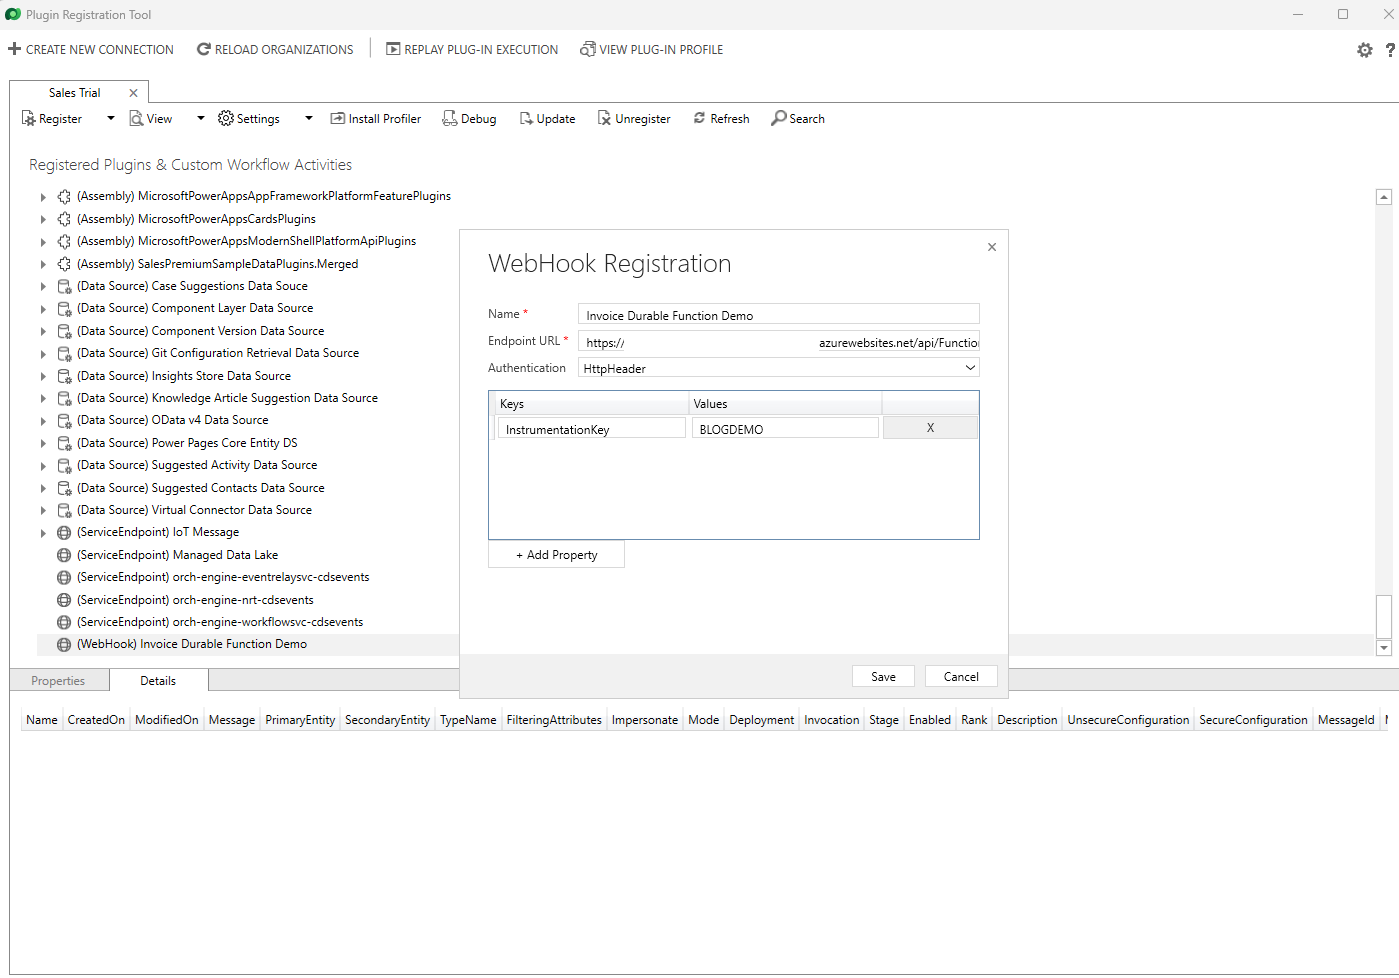Click Create New Connection
Viewport: 1399px width, 978px height.
coord(90,49)
